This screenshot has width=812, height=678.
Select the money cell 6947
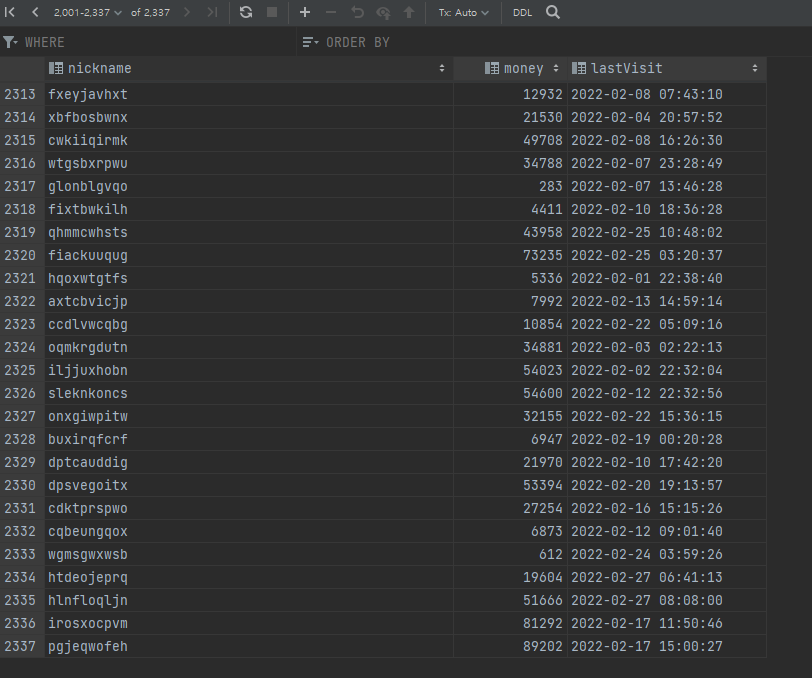(511, 439)
